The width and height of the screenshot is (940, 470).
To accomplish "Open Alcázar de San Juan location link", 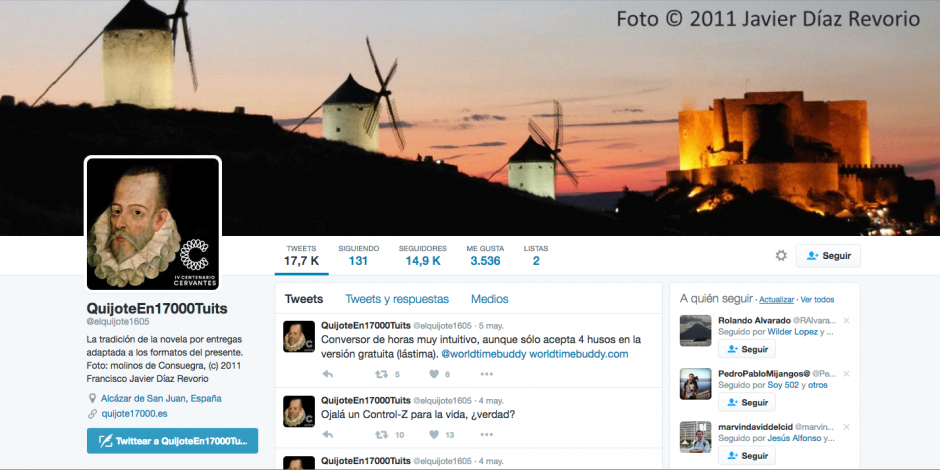I will coord(161,398).
